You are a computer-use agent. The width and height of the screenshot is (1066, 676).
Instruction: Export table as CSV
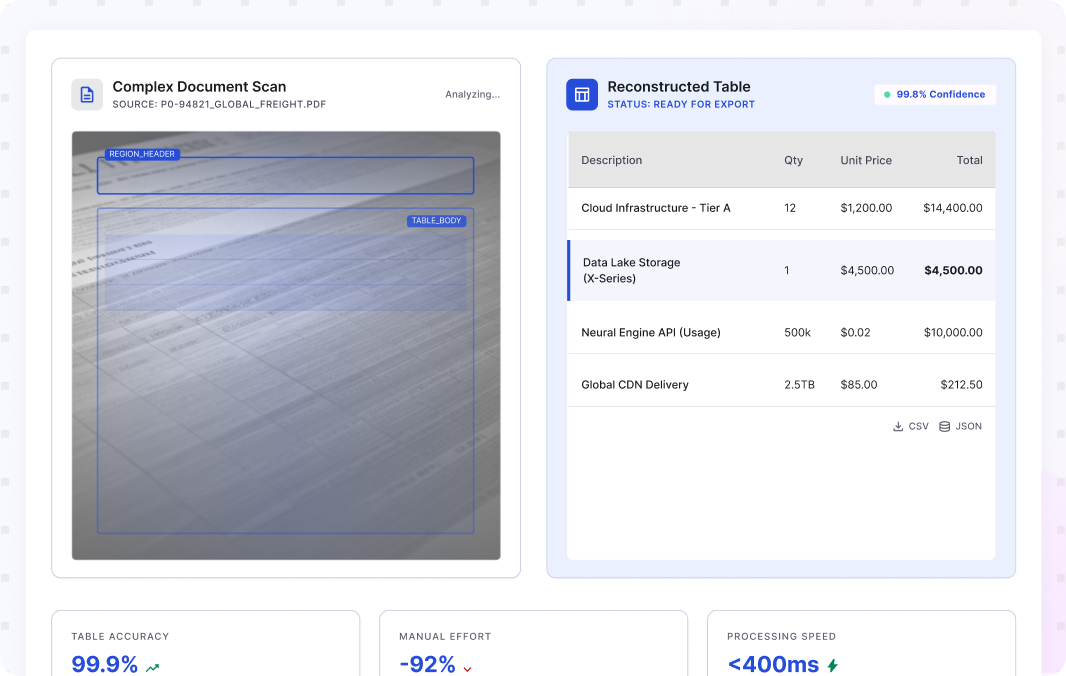910,426
